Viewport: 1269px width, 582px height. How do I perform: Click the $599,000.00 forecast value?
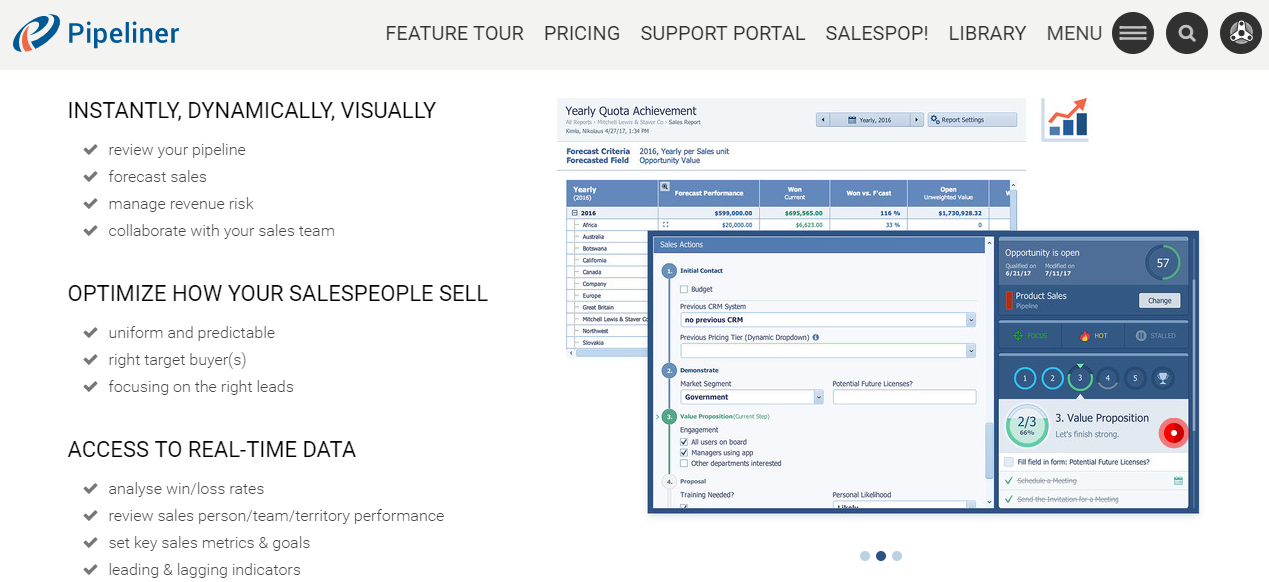(x=733, y=213)
